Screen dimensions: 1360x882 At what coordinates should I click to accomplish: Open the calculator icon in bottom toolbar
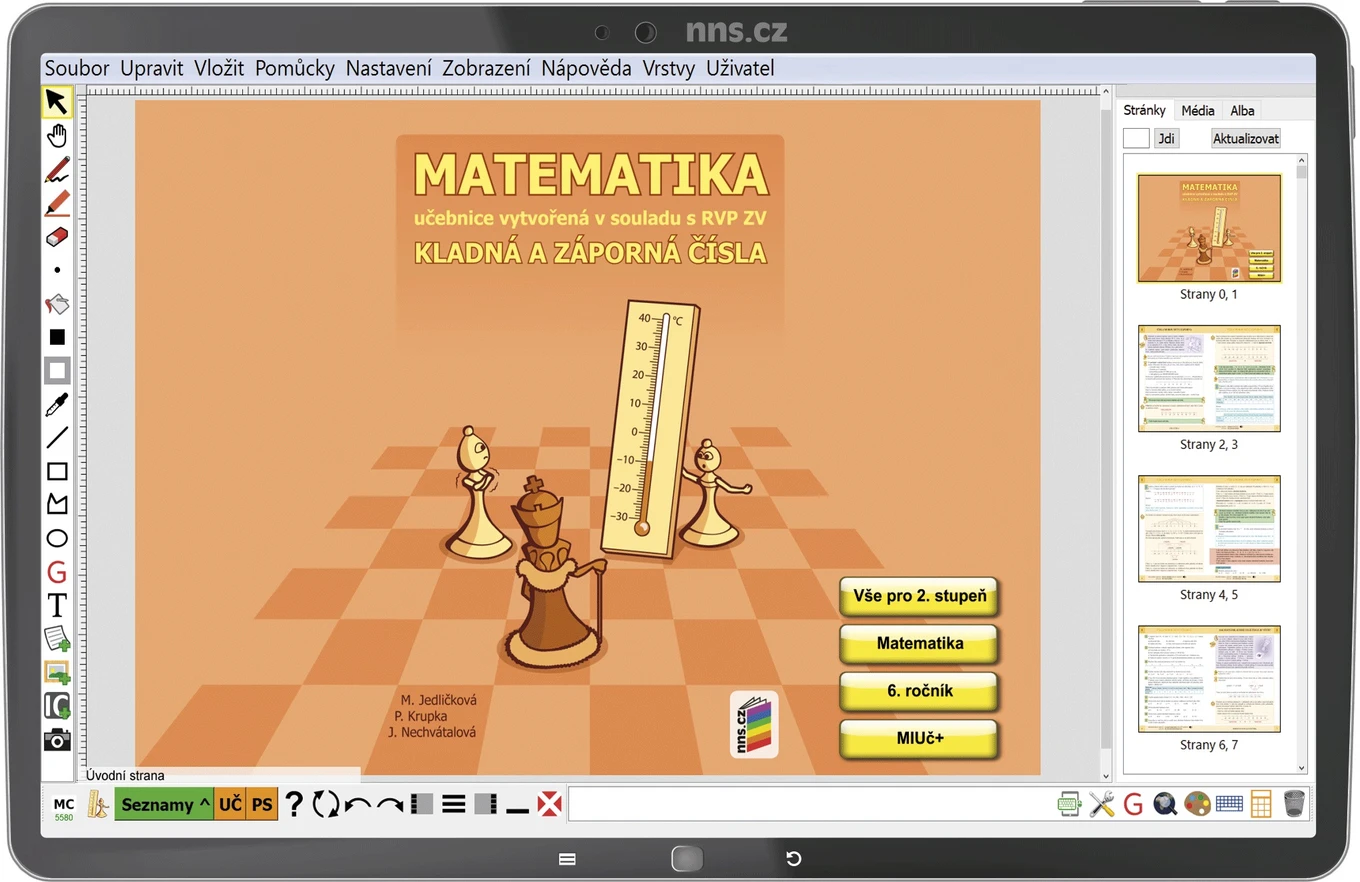pos(1261,804)
